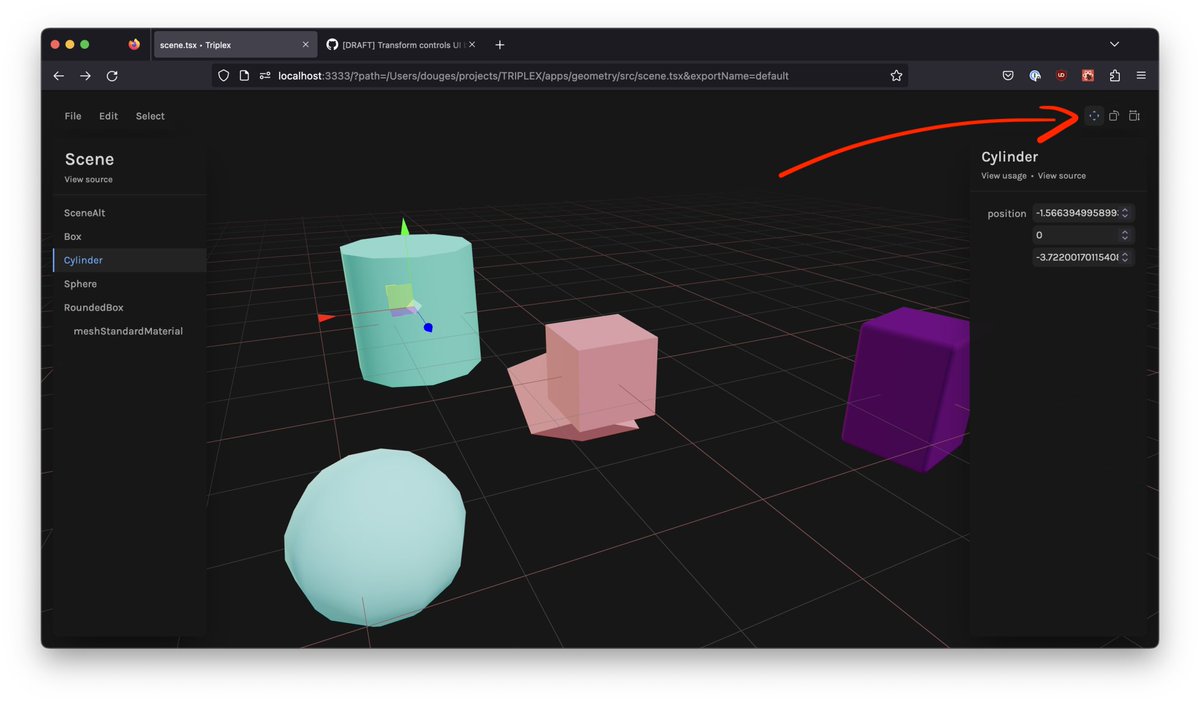This screenshot has height=703, width=1200.
Task: Open the uBlock Origin extension icon
Action: (1061, 76)
